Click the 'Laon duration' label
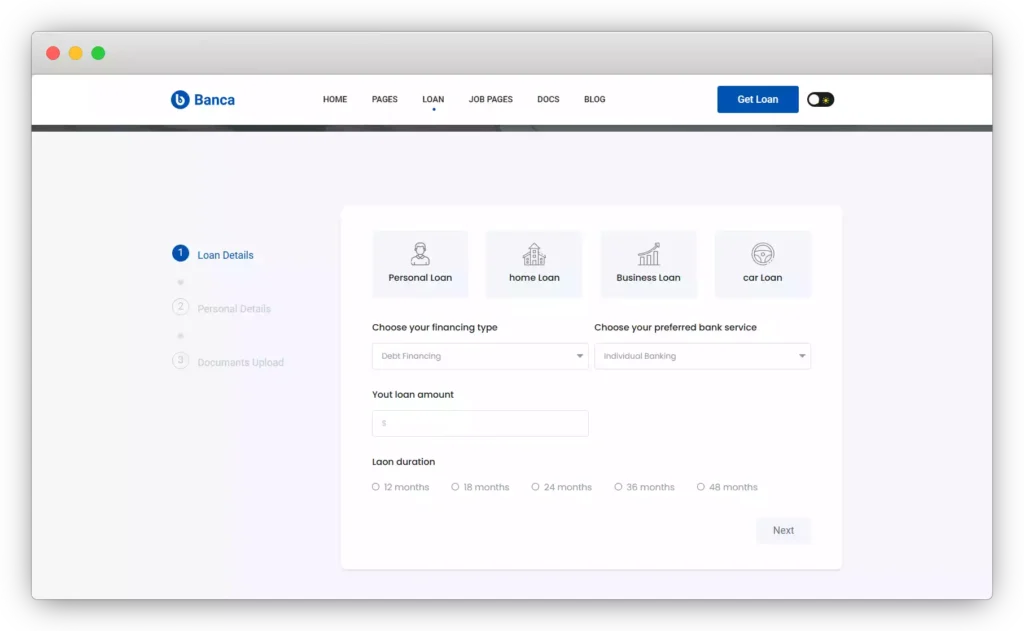Screen dimensions: 1024x631 (x=403, y=462)
